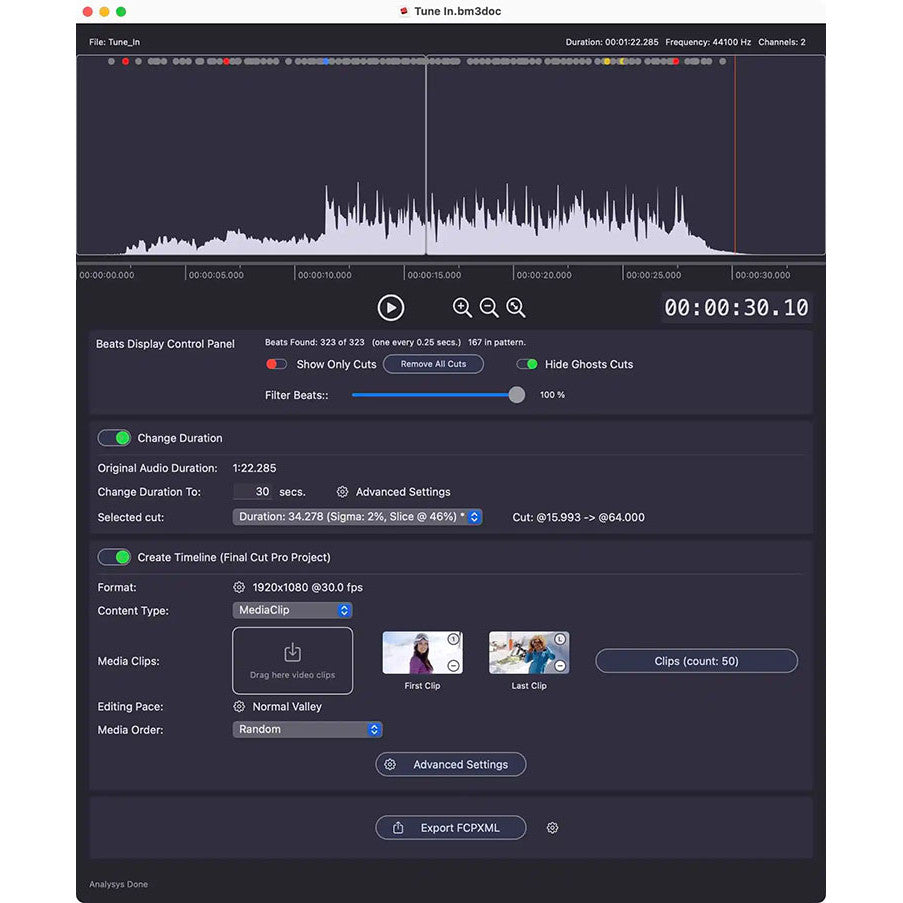
Task: Play the audio with the play button
Action: point(390,308)
